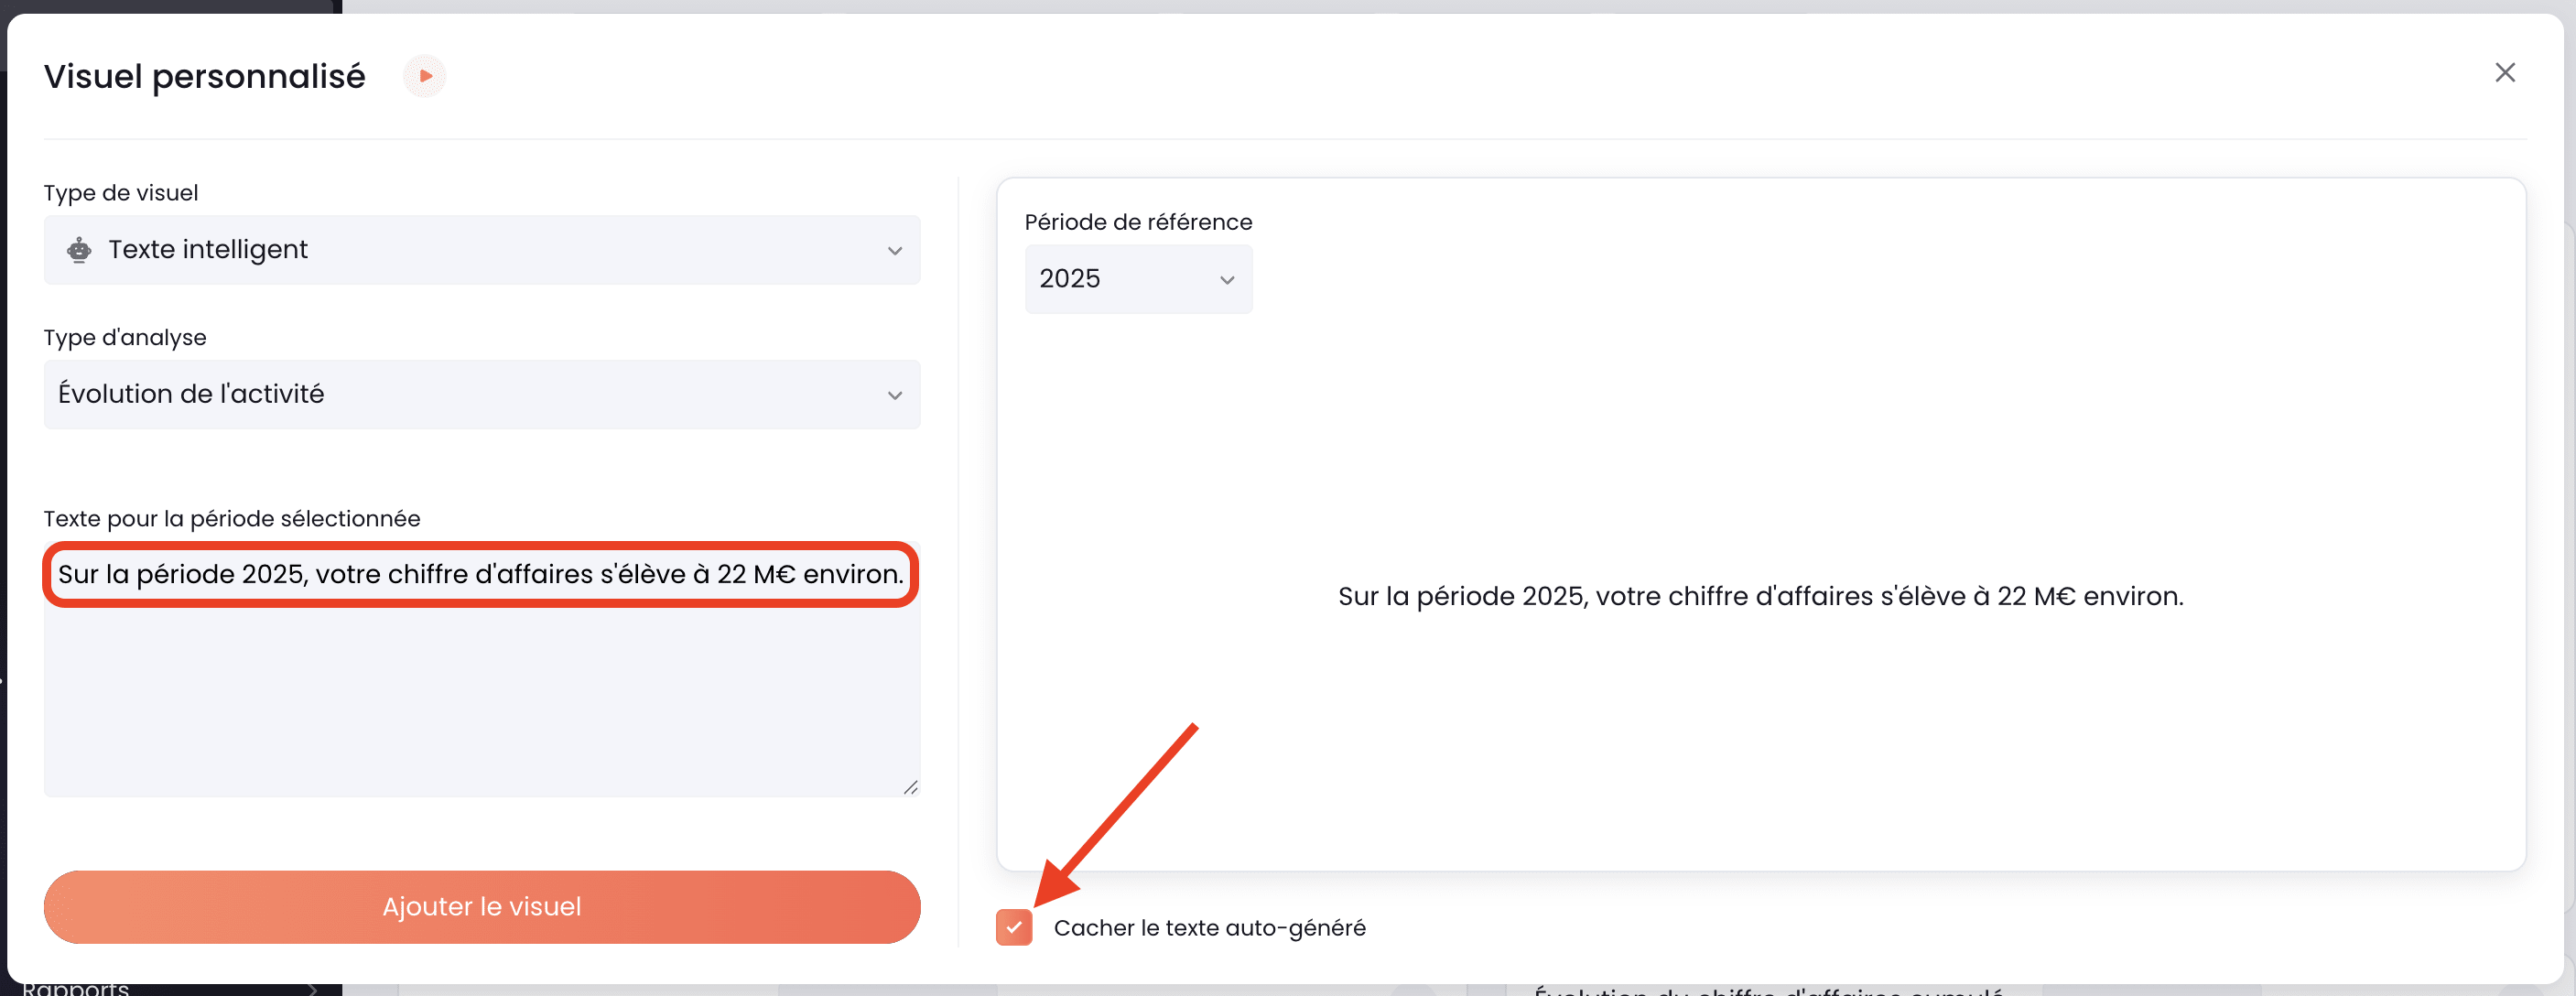Viewport: 2576px width, 996px height.
Task: Close the Visuel personnalisé dialog
Action: (x=2504, y=72)
